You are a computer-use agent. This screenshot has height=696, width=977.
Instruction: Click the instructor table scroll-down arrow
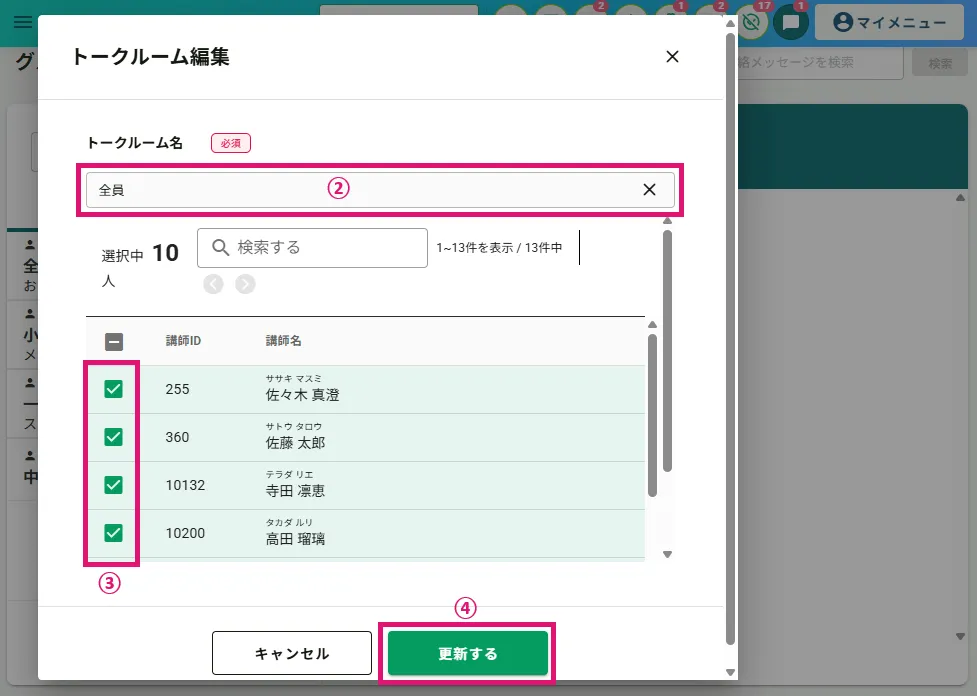click(x=667, y=554)
